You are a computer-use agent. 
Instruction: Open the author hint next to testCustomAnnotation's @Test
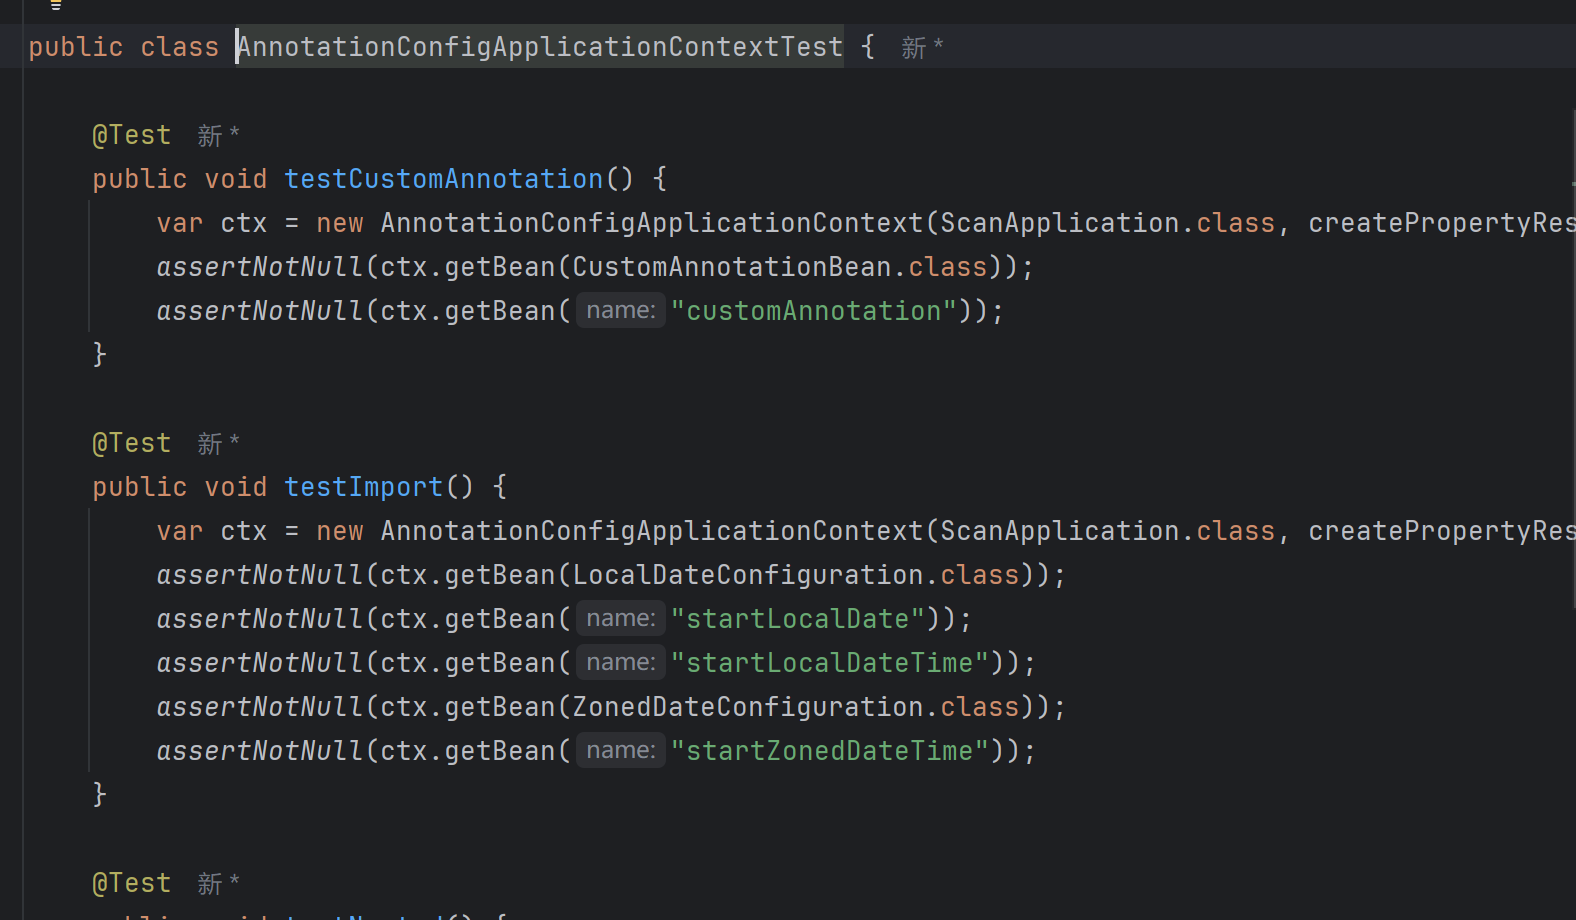(x=218, y=136)
